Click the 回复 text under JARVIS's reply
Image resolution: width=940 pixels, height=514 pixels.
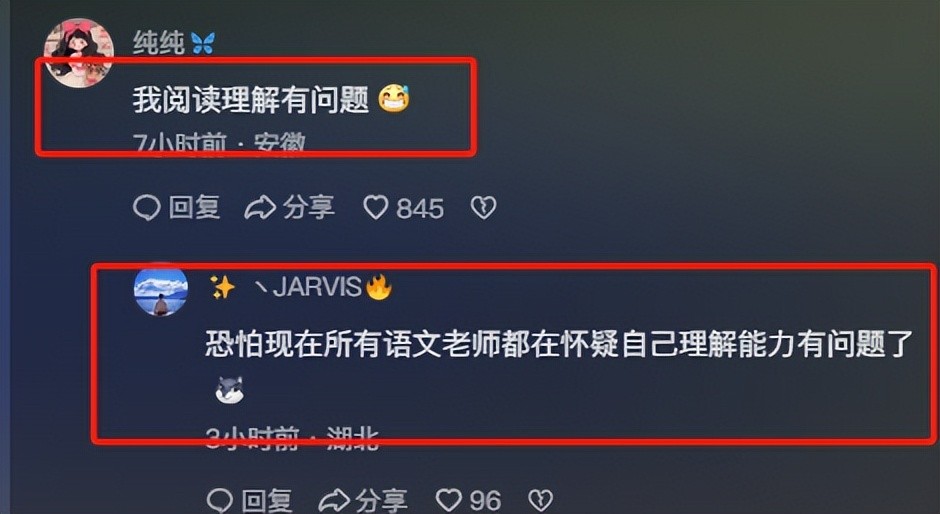point(267,500)
